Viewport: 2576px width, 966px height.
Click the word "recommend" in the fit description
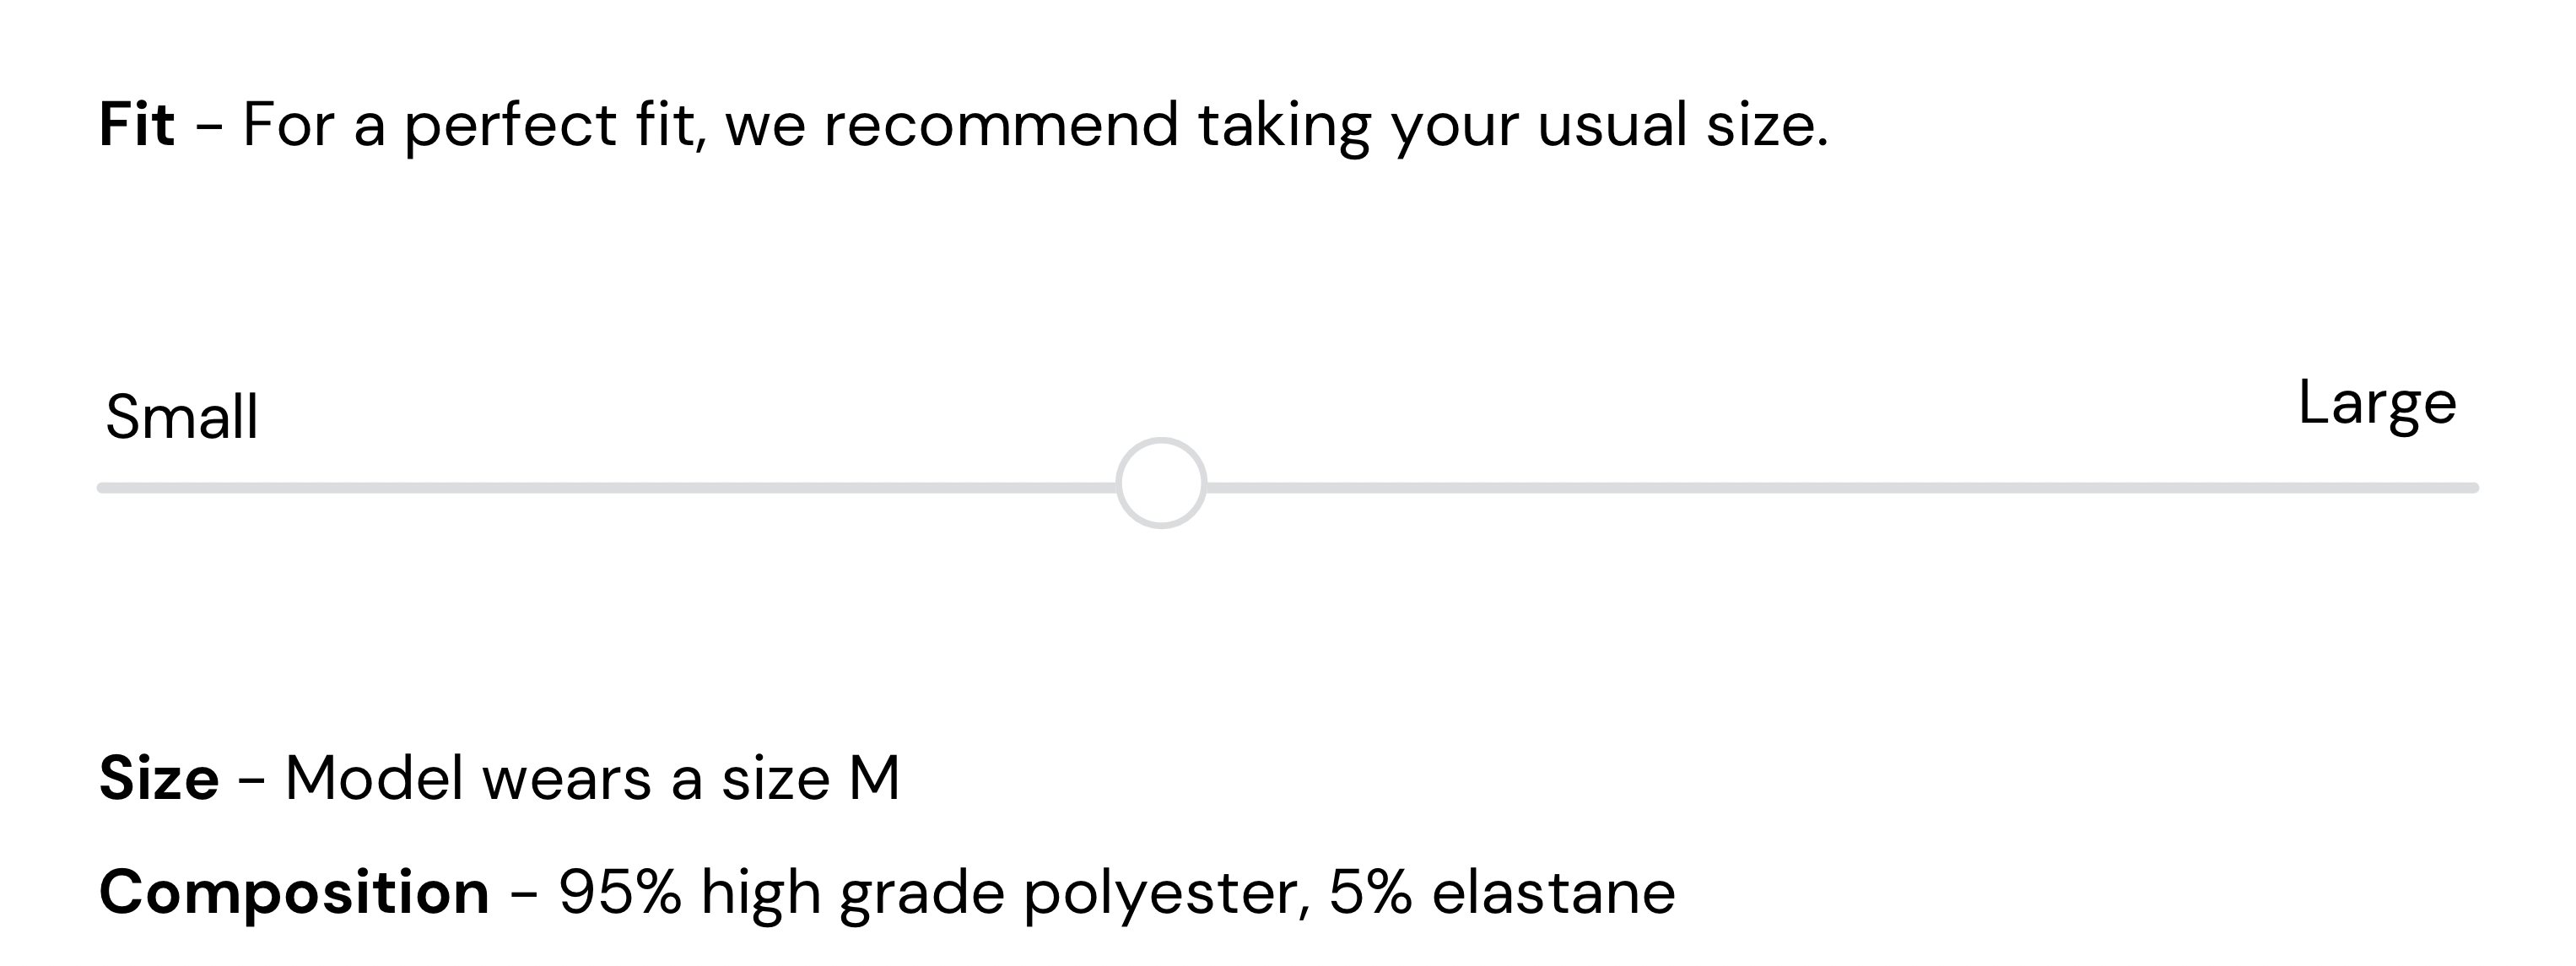click(1001, 126)
